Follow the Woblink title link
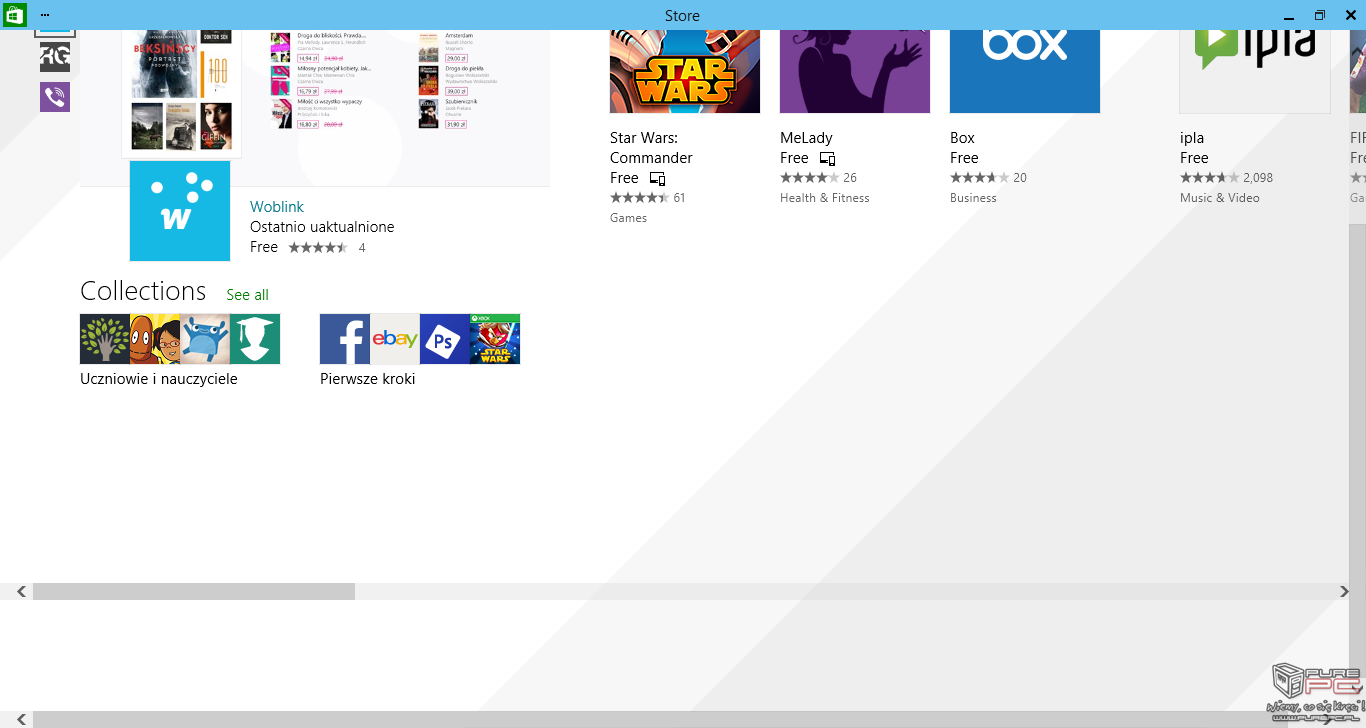Viewport: 1366px width, 728px height. [x=277, y=207]
